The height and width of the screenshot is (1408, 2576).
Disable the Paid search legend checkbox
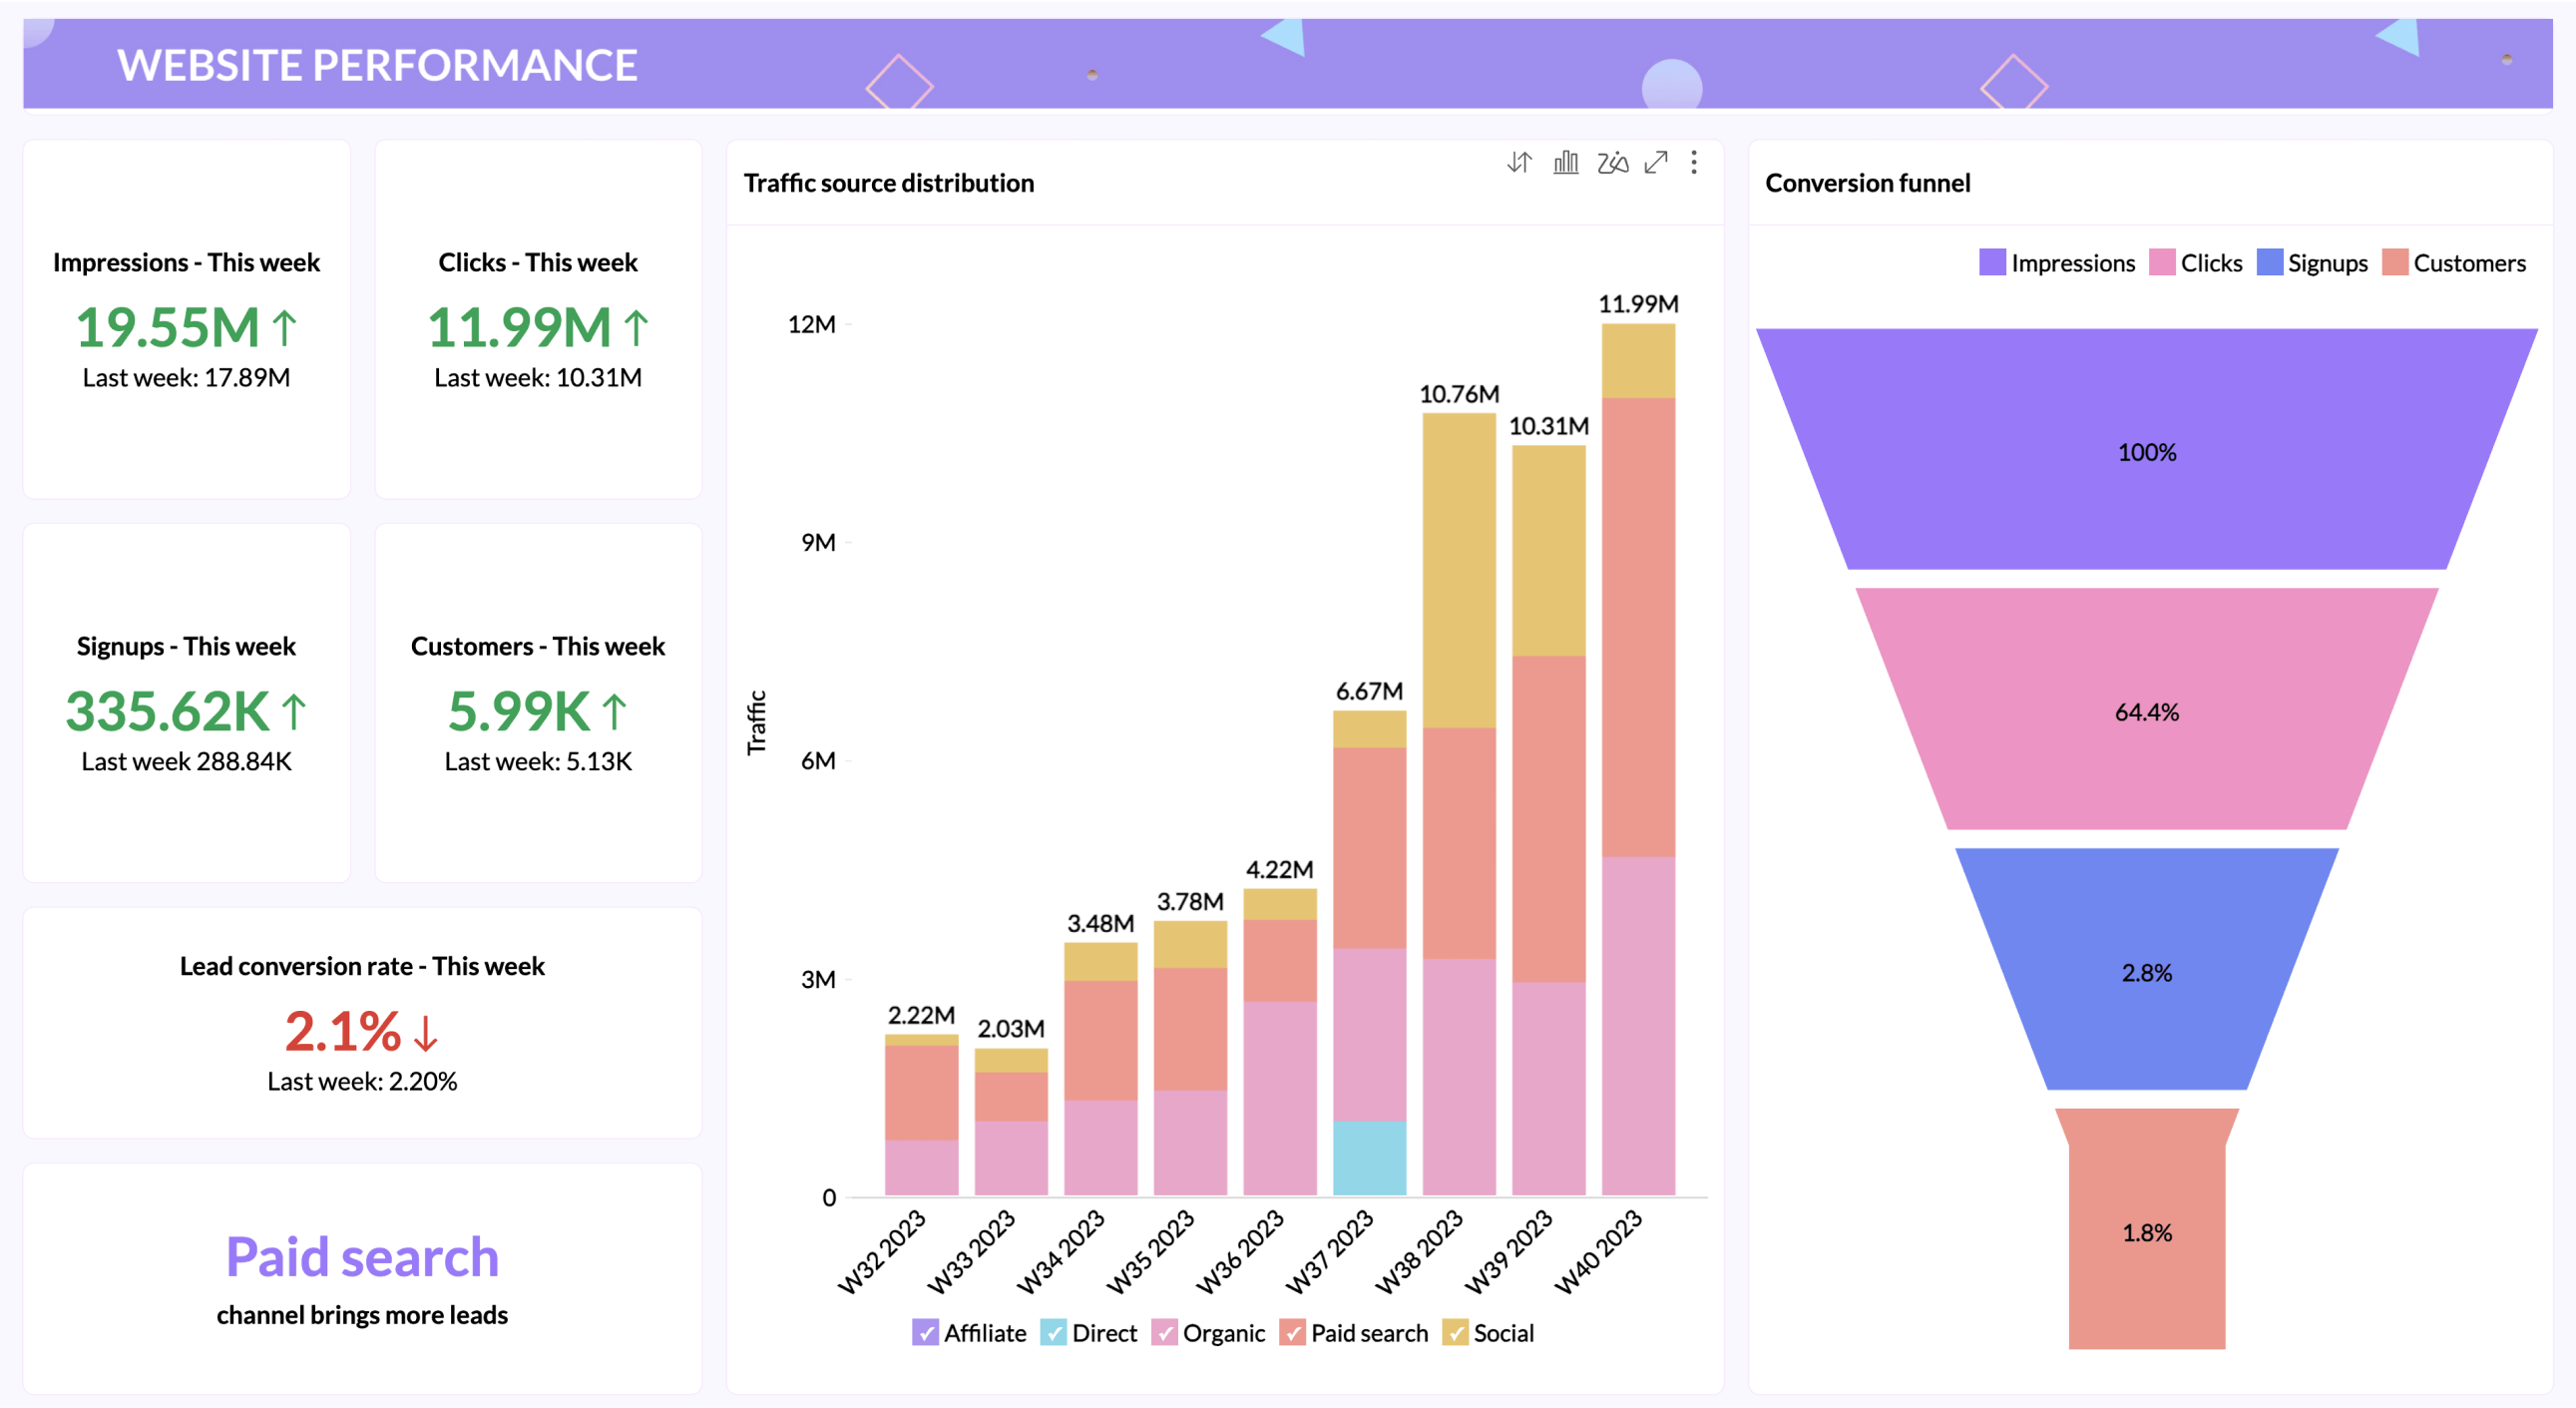1292,1333
